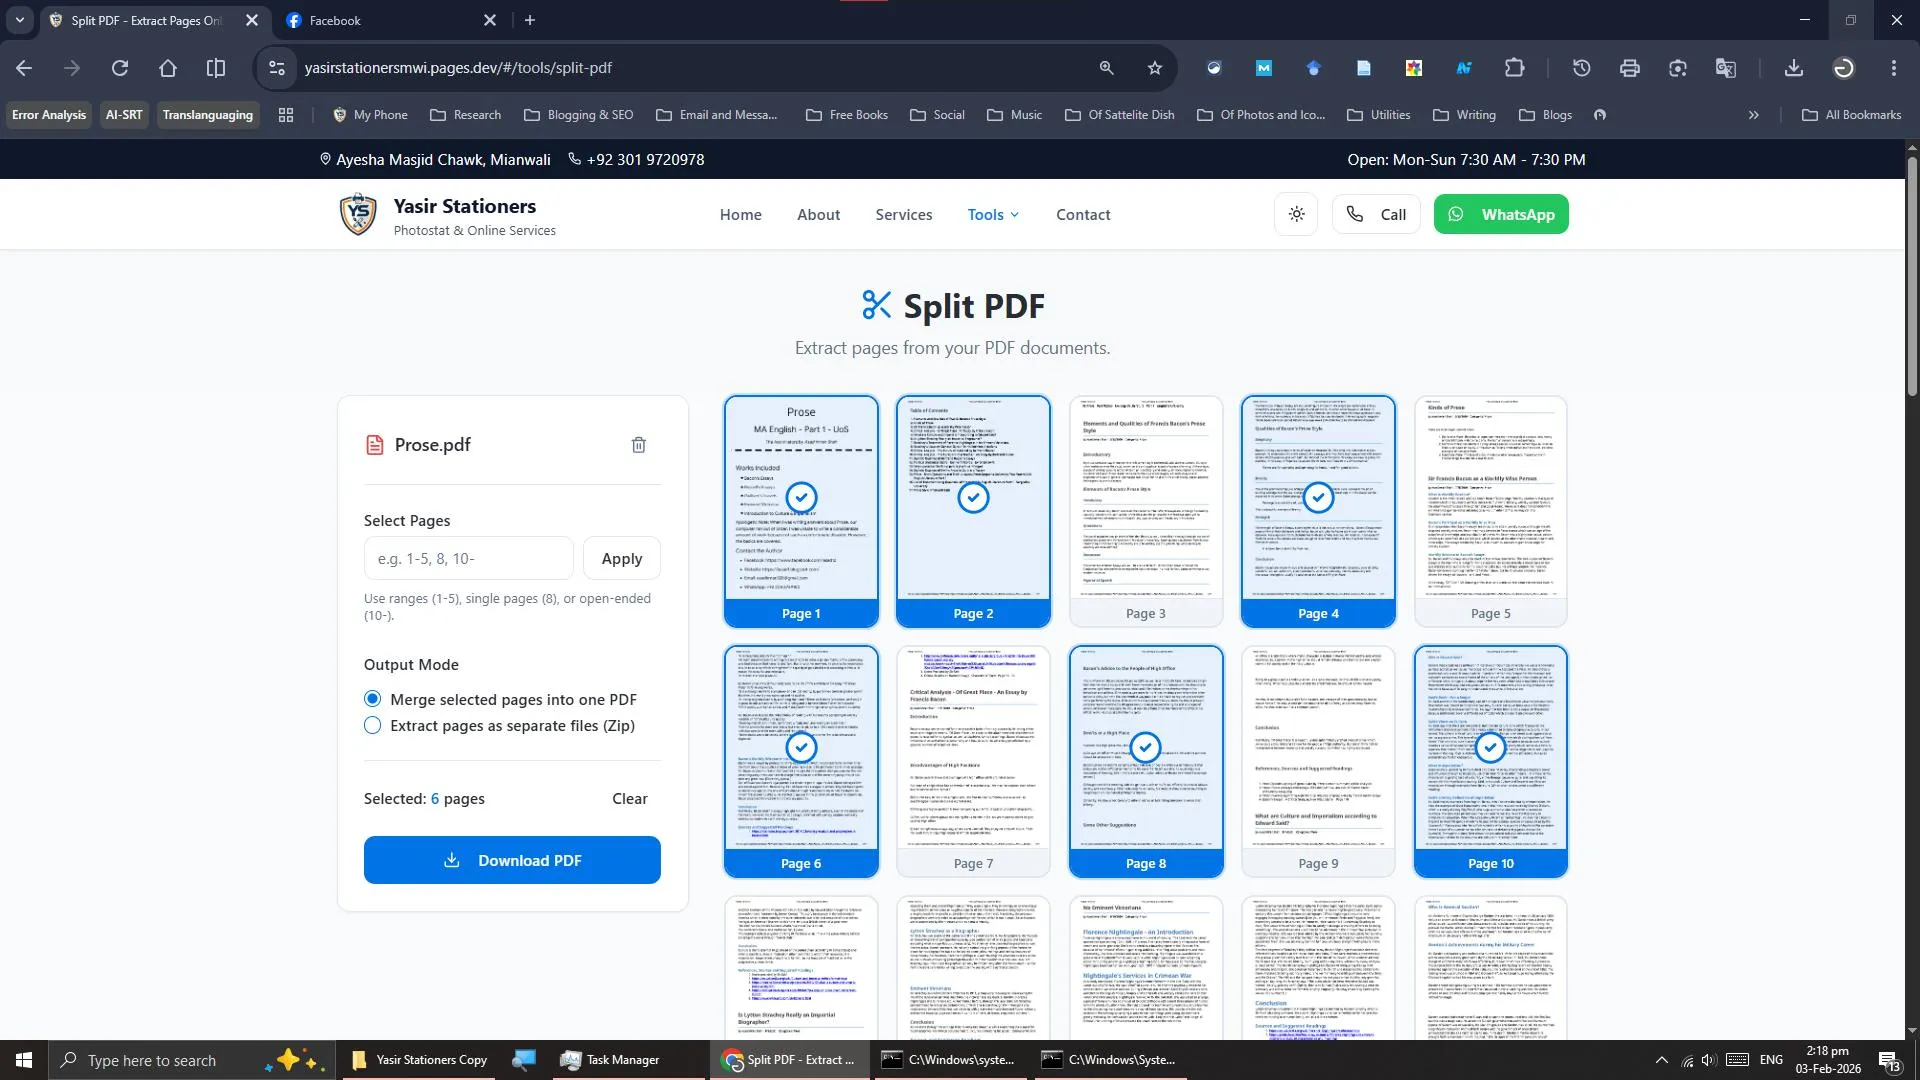Click the Download PDF button
The width and height of the screenshot is (1920, 1080).
click(x=512, y=860)
